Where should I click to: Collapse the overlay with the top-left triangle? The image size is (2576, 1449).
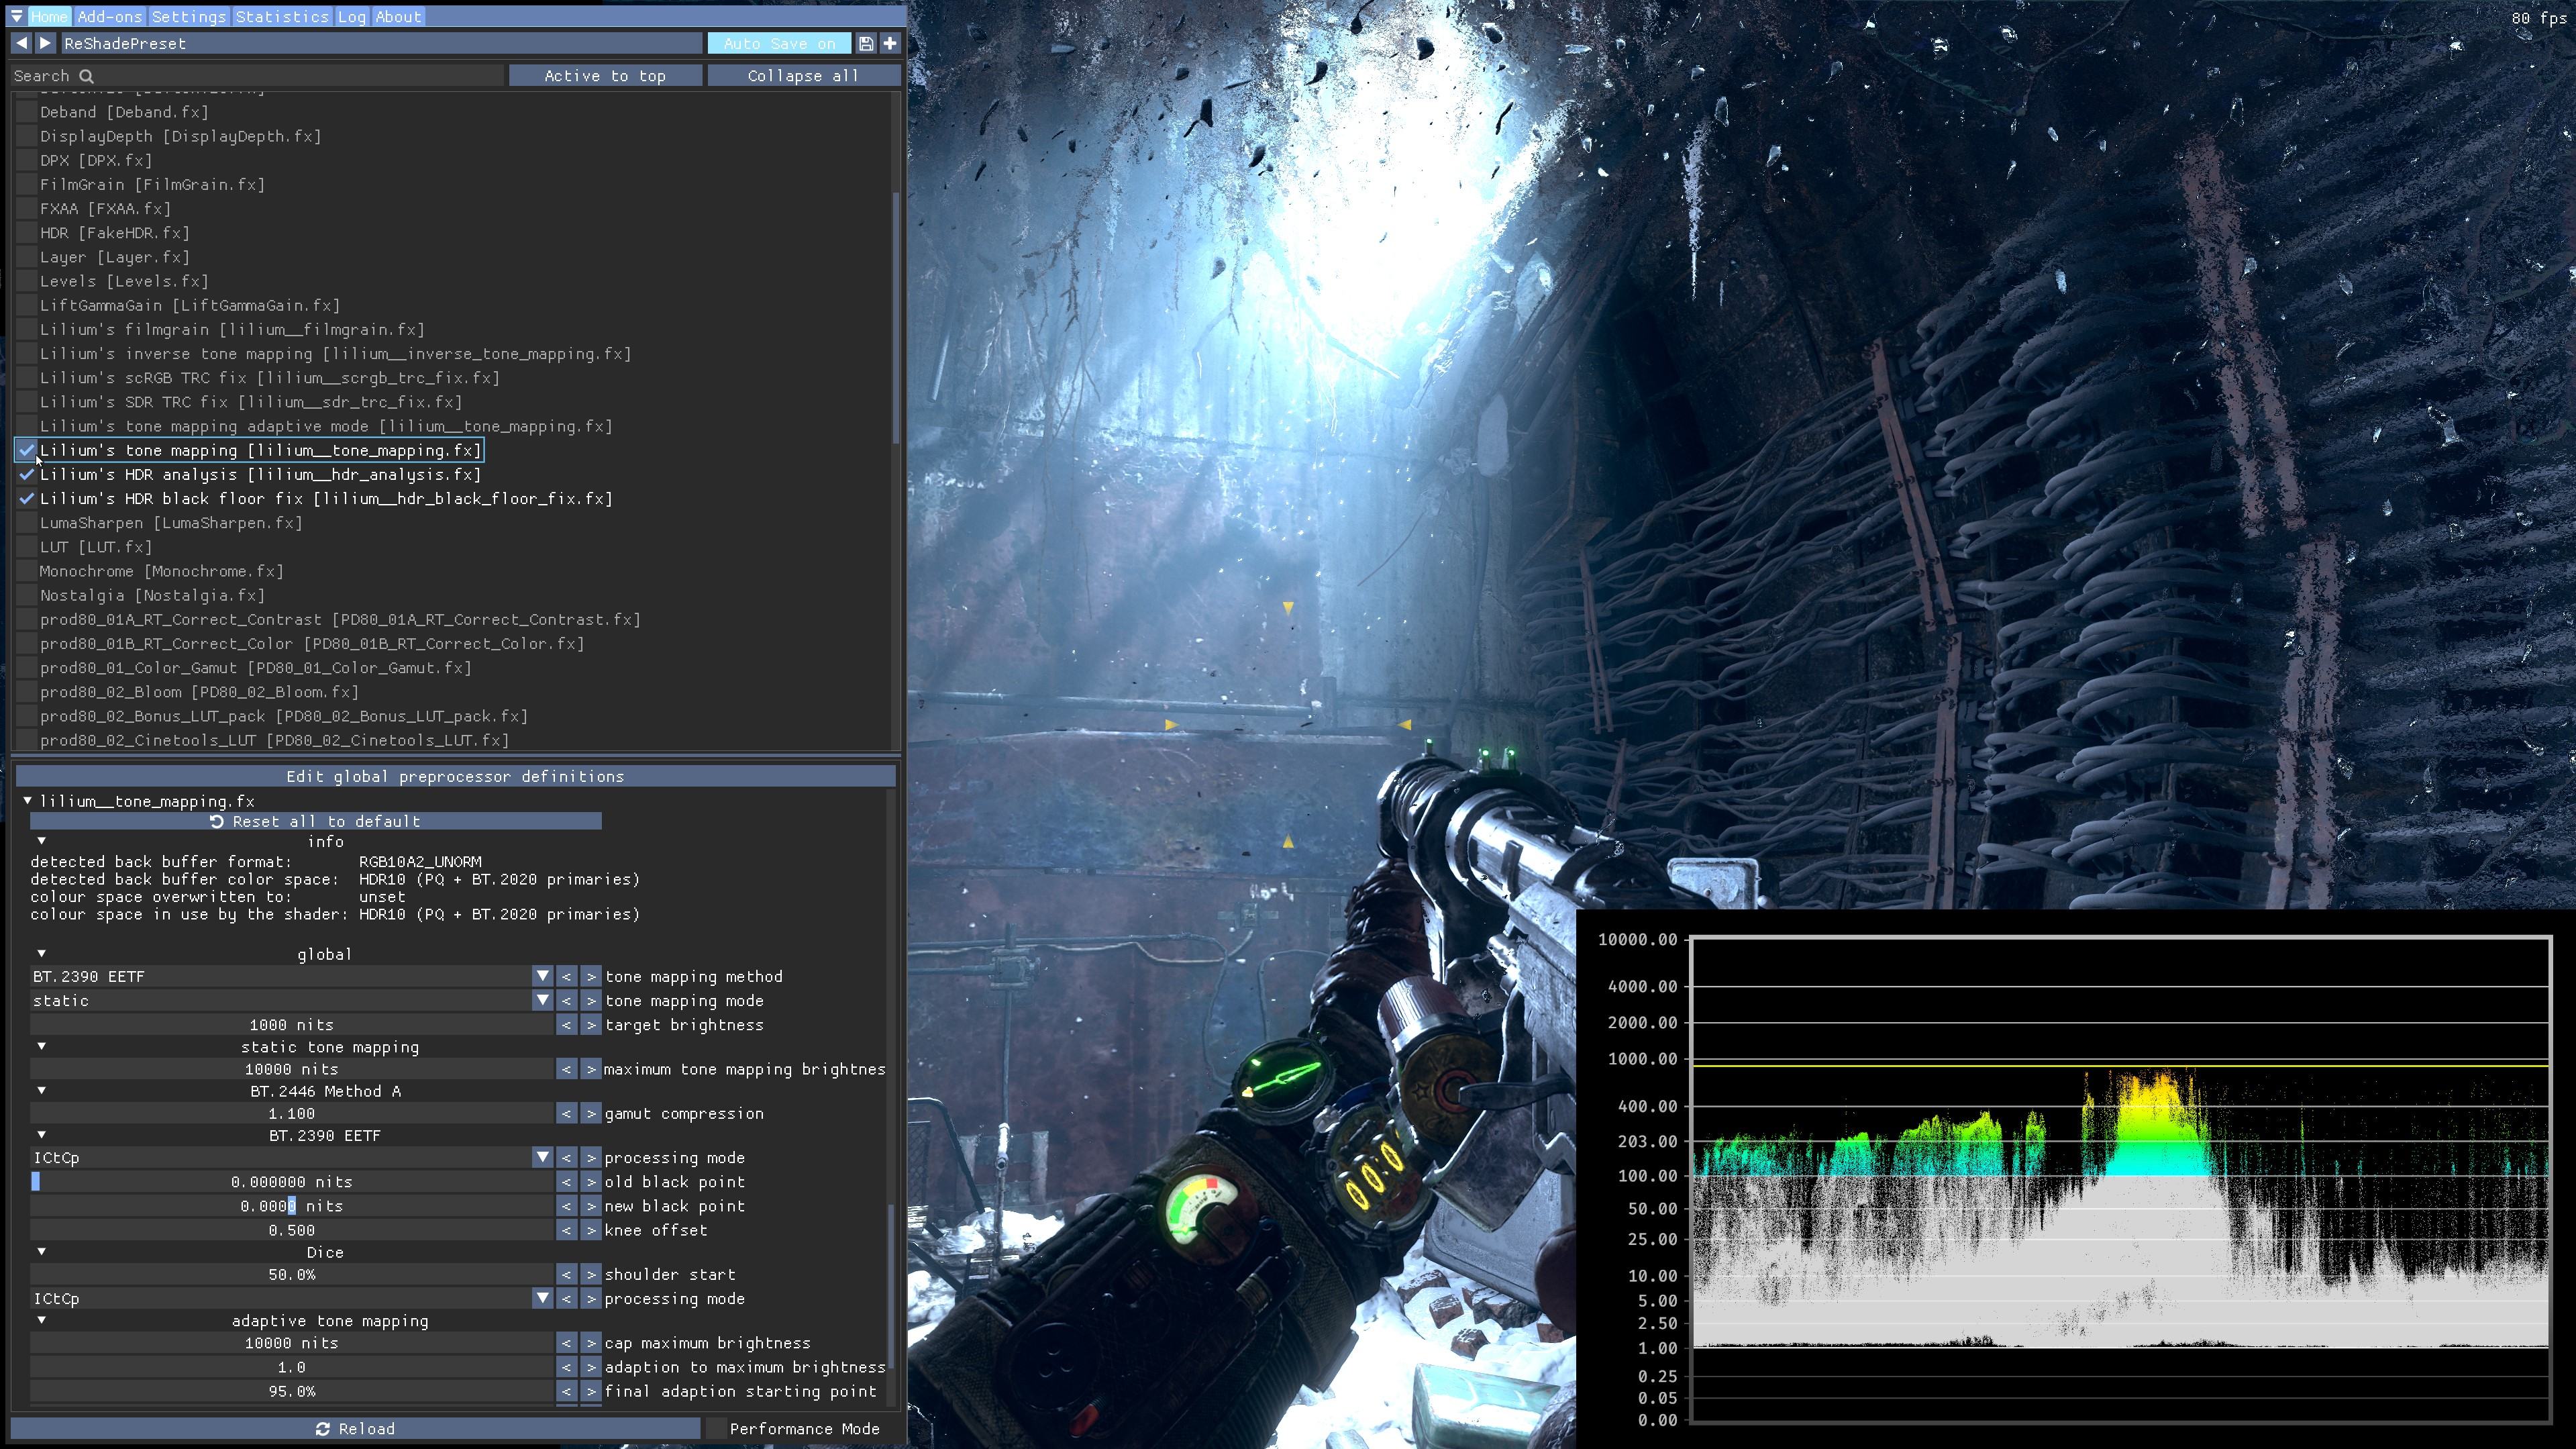[x=17, y=16]
